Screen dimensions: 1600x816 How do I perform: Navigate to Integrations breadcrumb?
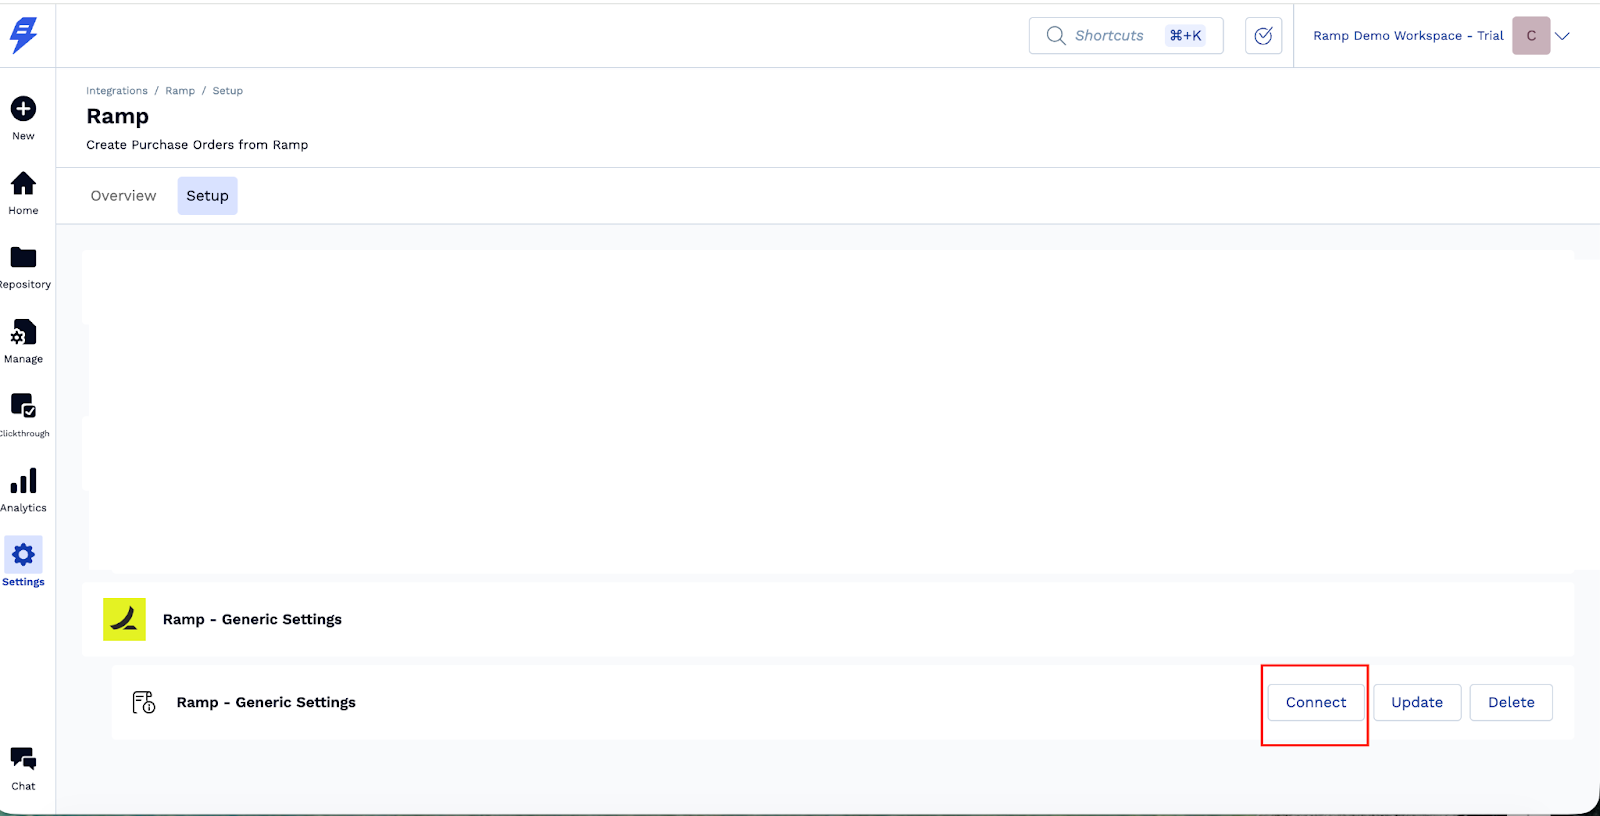[117, 91]
